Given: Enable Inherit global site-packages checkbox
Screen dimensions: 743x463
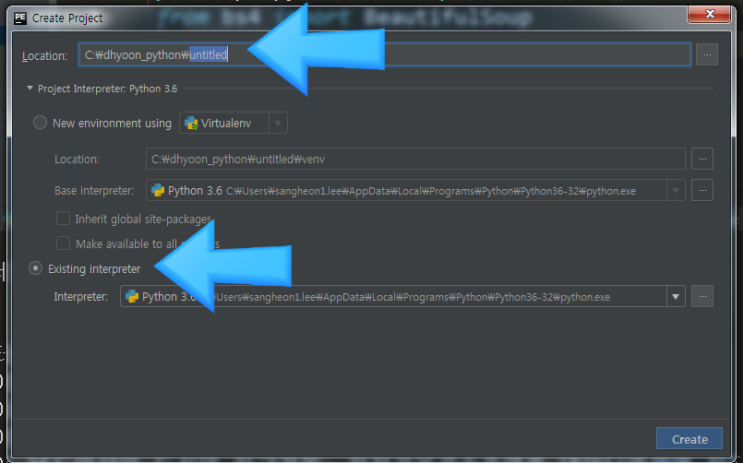Looking at the screenshot, I should (63, 218).
